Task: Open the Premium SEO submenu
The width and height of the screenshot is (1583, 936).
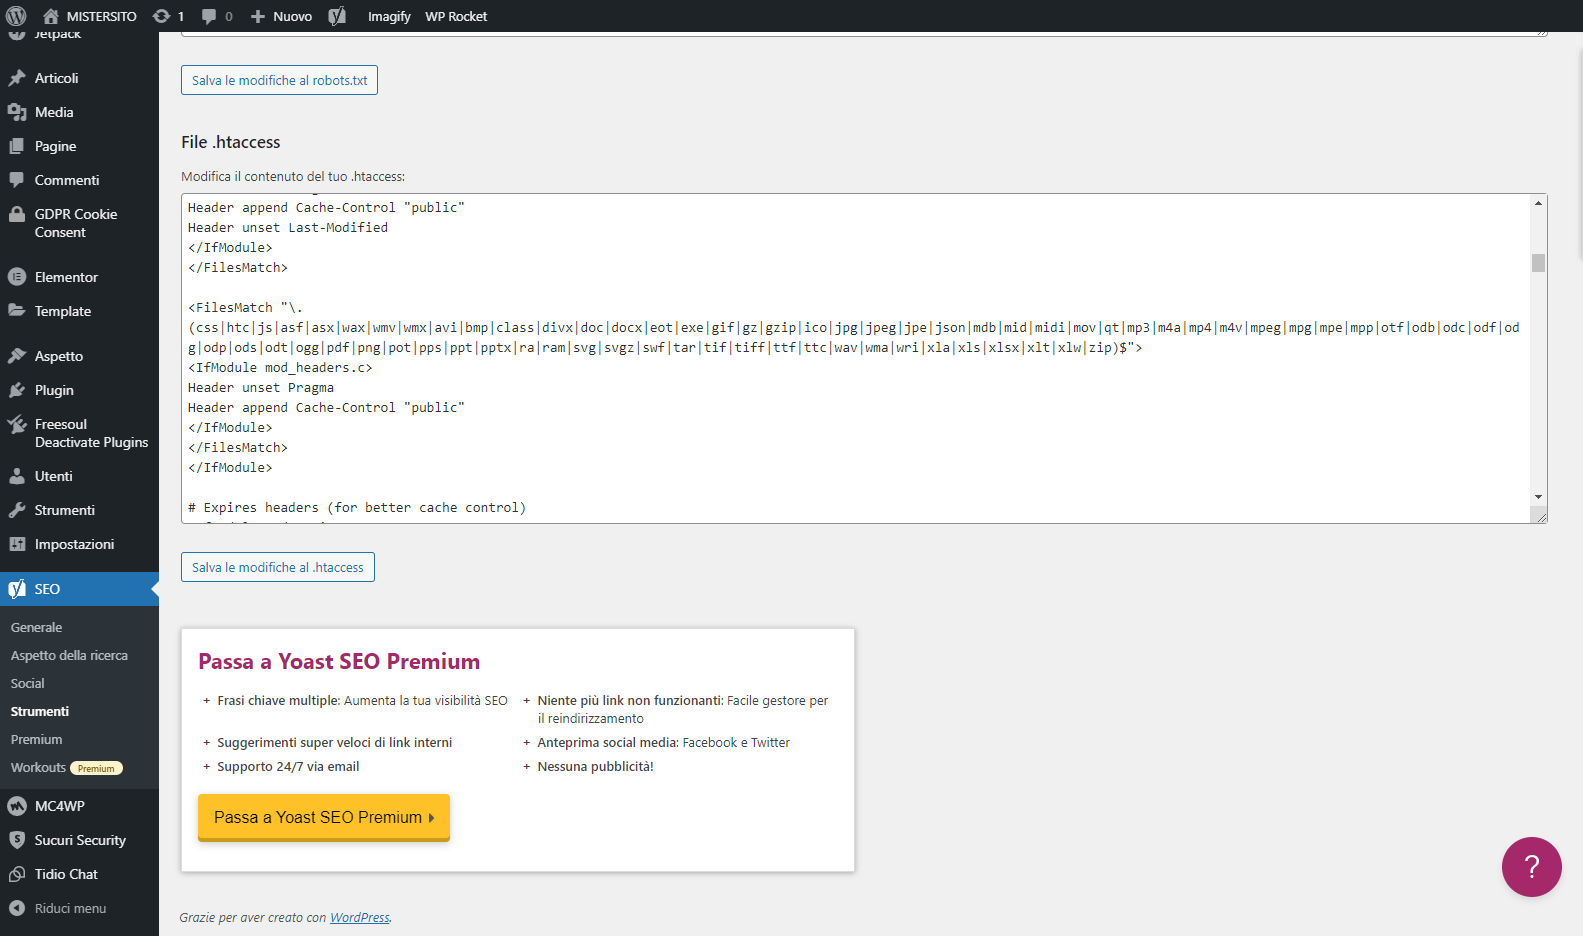Action: [x=36, y=740]
